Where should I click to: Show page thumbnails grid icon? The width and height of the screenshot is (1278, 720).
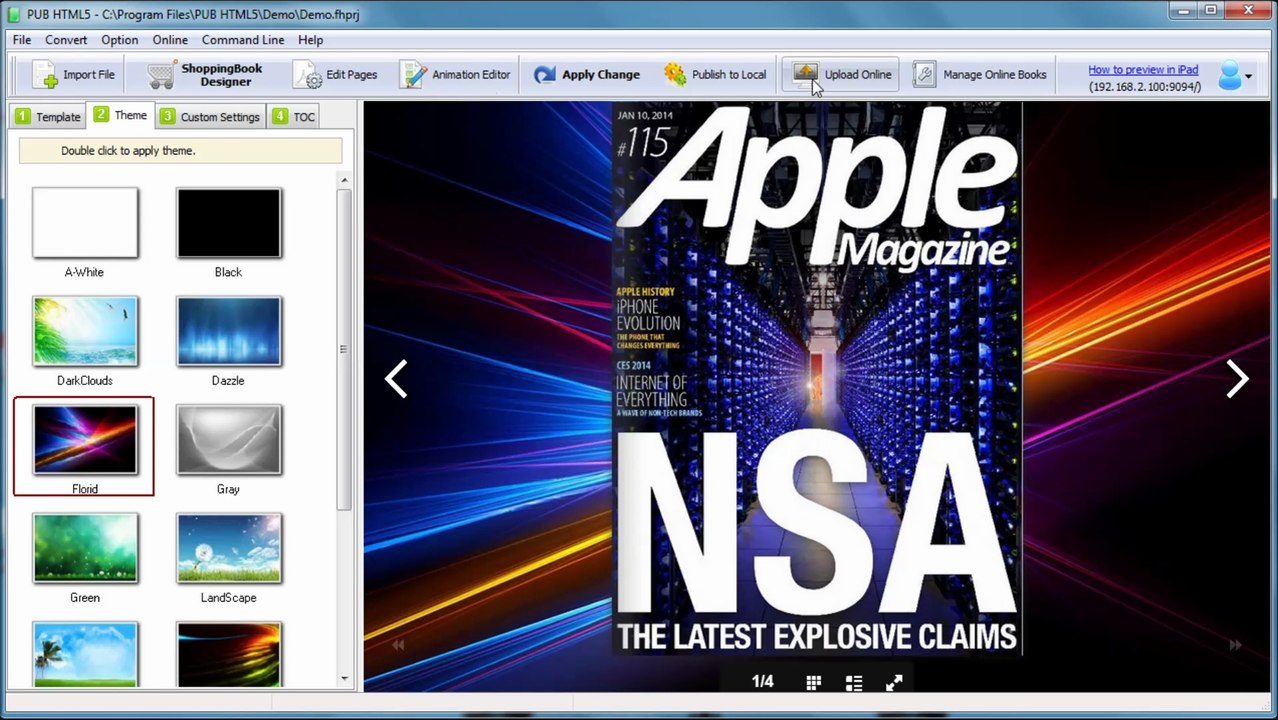(814, 683)
